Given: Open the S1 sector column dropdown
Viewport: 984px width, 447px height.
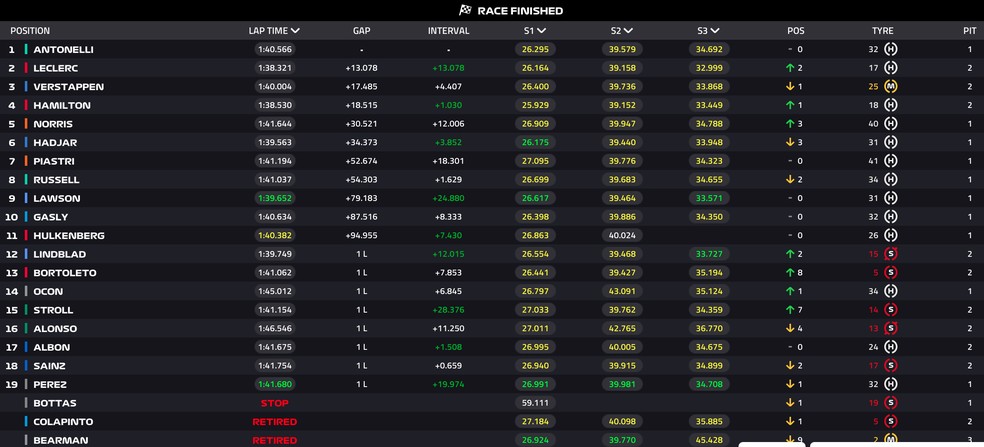Looking at the screenshot, I should [x=542, y=30].
